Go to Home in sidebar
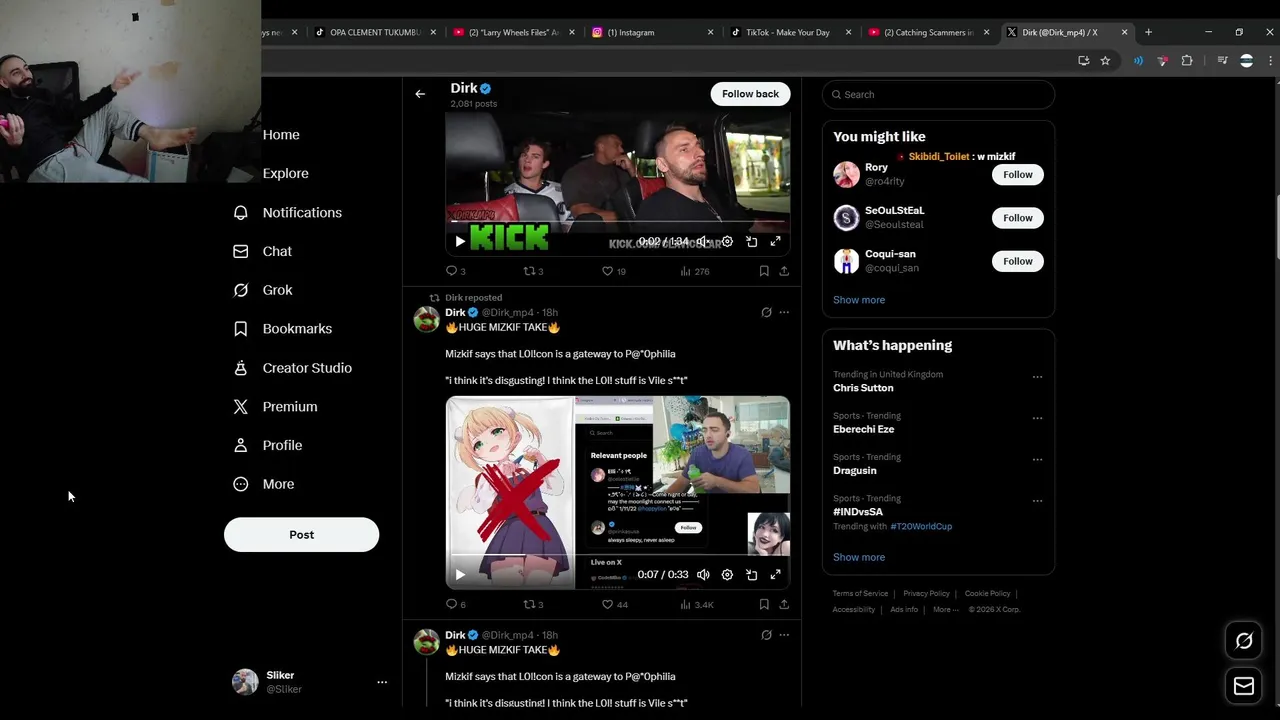This screenshot has width=1280, height=720. pos(281,135)
